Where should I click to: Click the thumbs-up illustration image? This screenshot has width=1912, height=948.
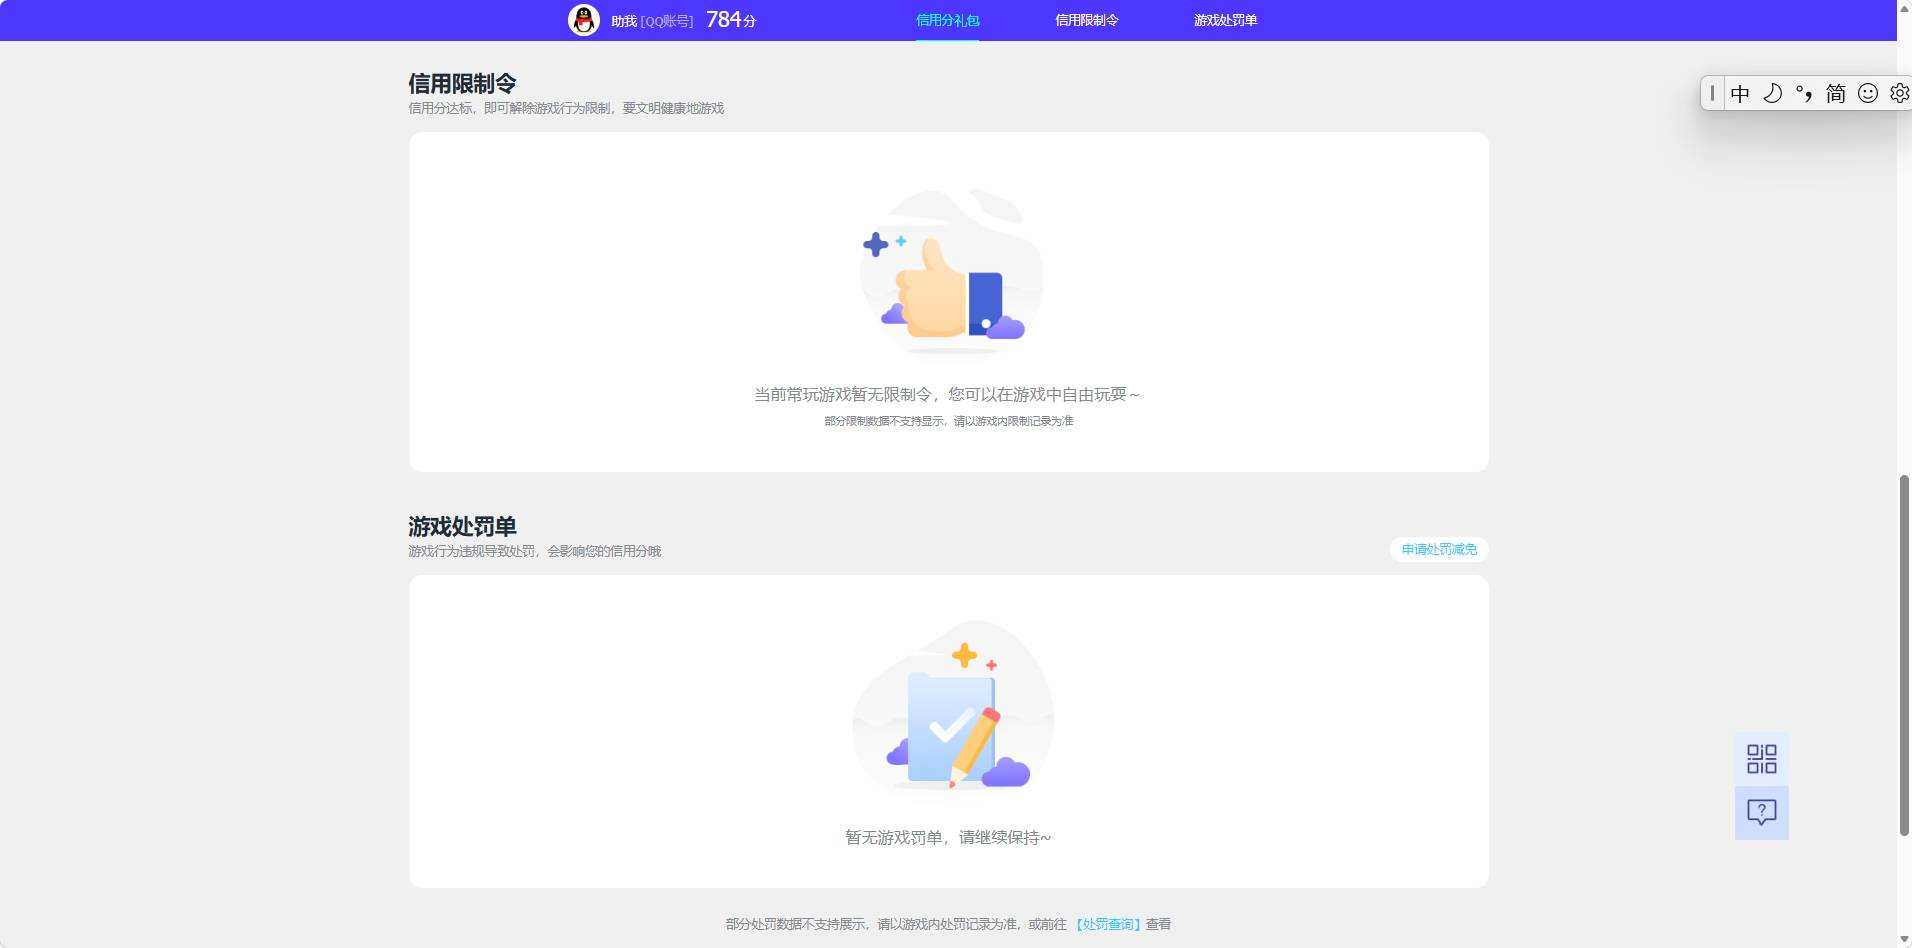pyautogui.click(x=951, y=270)
